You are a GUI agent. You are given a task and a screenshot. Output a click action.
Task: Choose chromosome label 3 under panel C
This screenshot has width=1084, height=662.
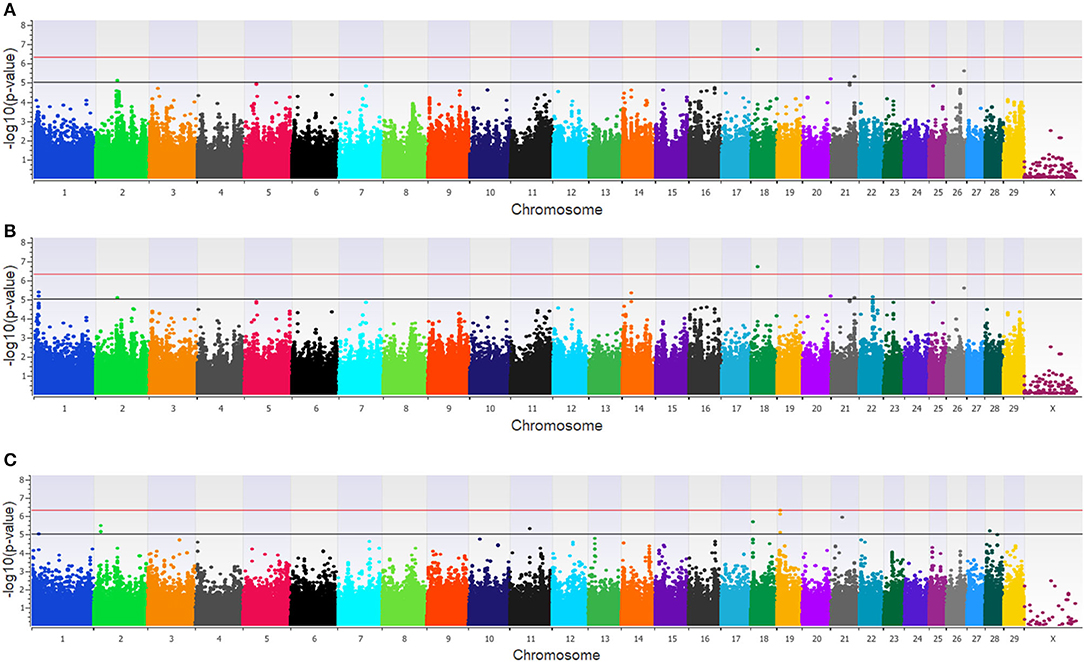coord(171,639)
